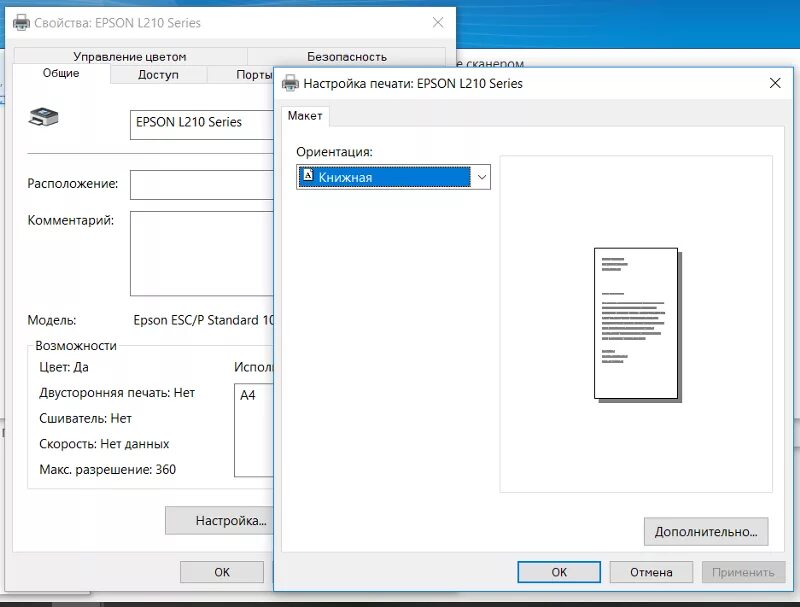Screen dimensions: 800x607
Task: Click the text Макс. разрешение: 360
Action: point(108,469)
